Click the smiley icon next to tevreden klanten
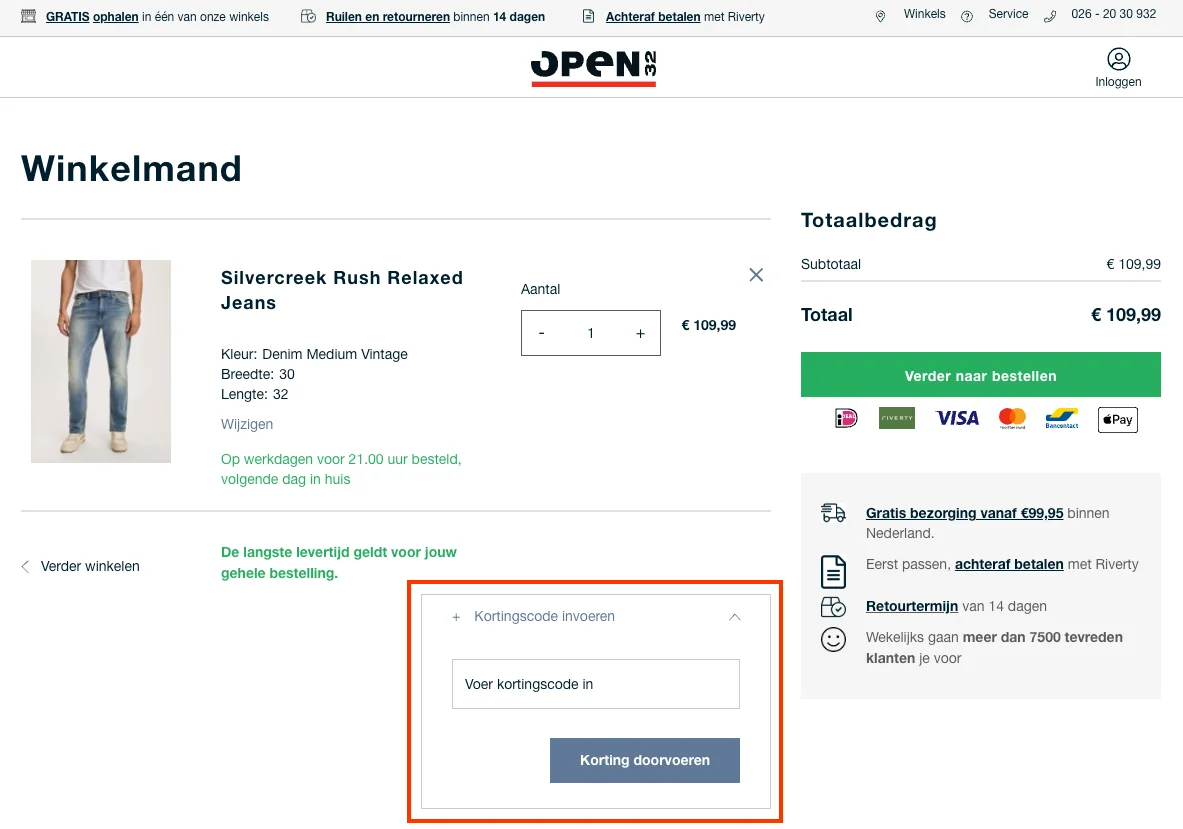This screenshot has height=829, width=1183. (x=833, y=639)
